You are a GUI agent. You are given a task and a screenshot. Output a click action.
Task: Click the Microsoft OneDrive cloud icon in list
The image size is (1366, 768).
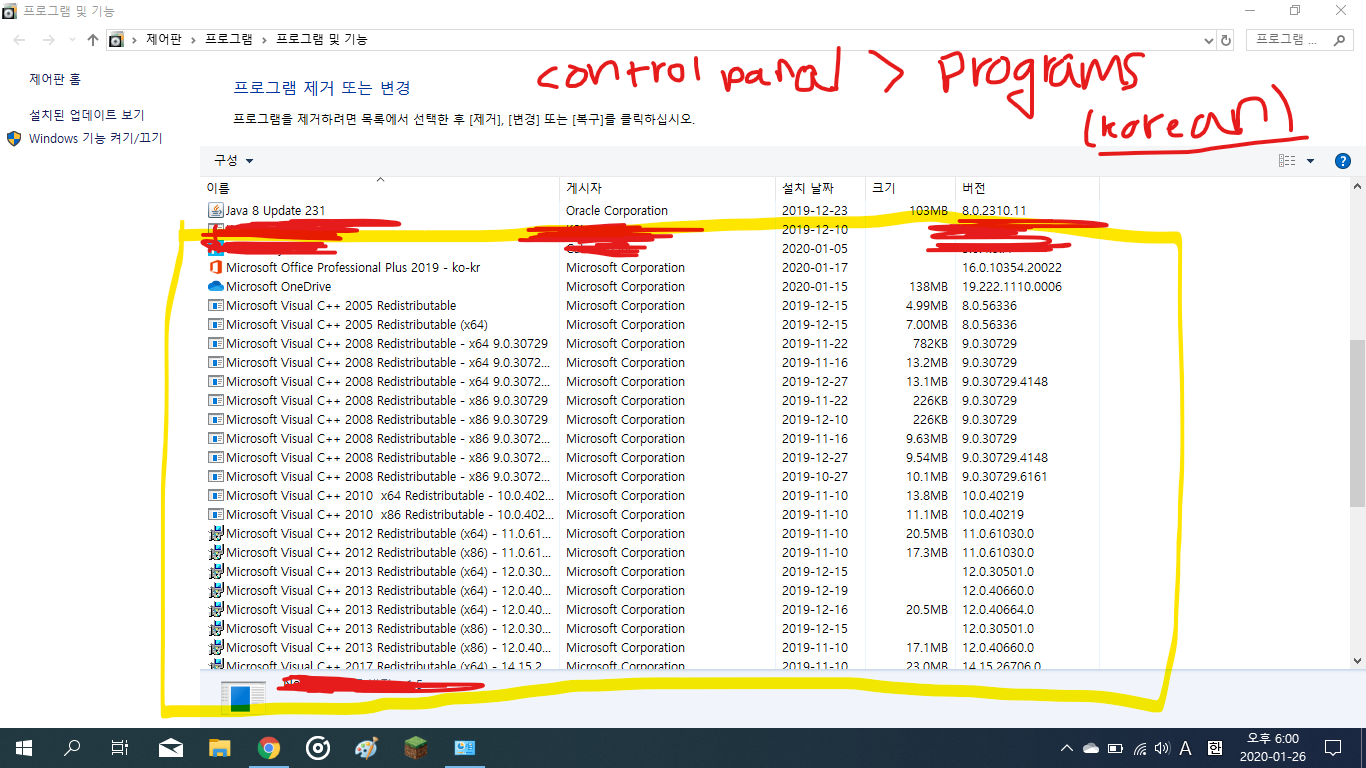coord(216,287)
